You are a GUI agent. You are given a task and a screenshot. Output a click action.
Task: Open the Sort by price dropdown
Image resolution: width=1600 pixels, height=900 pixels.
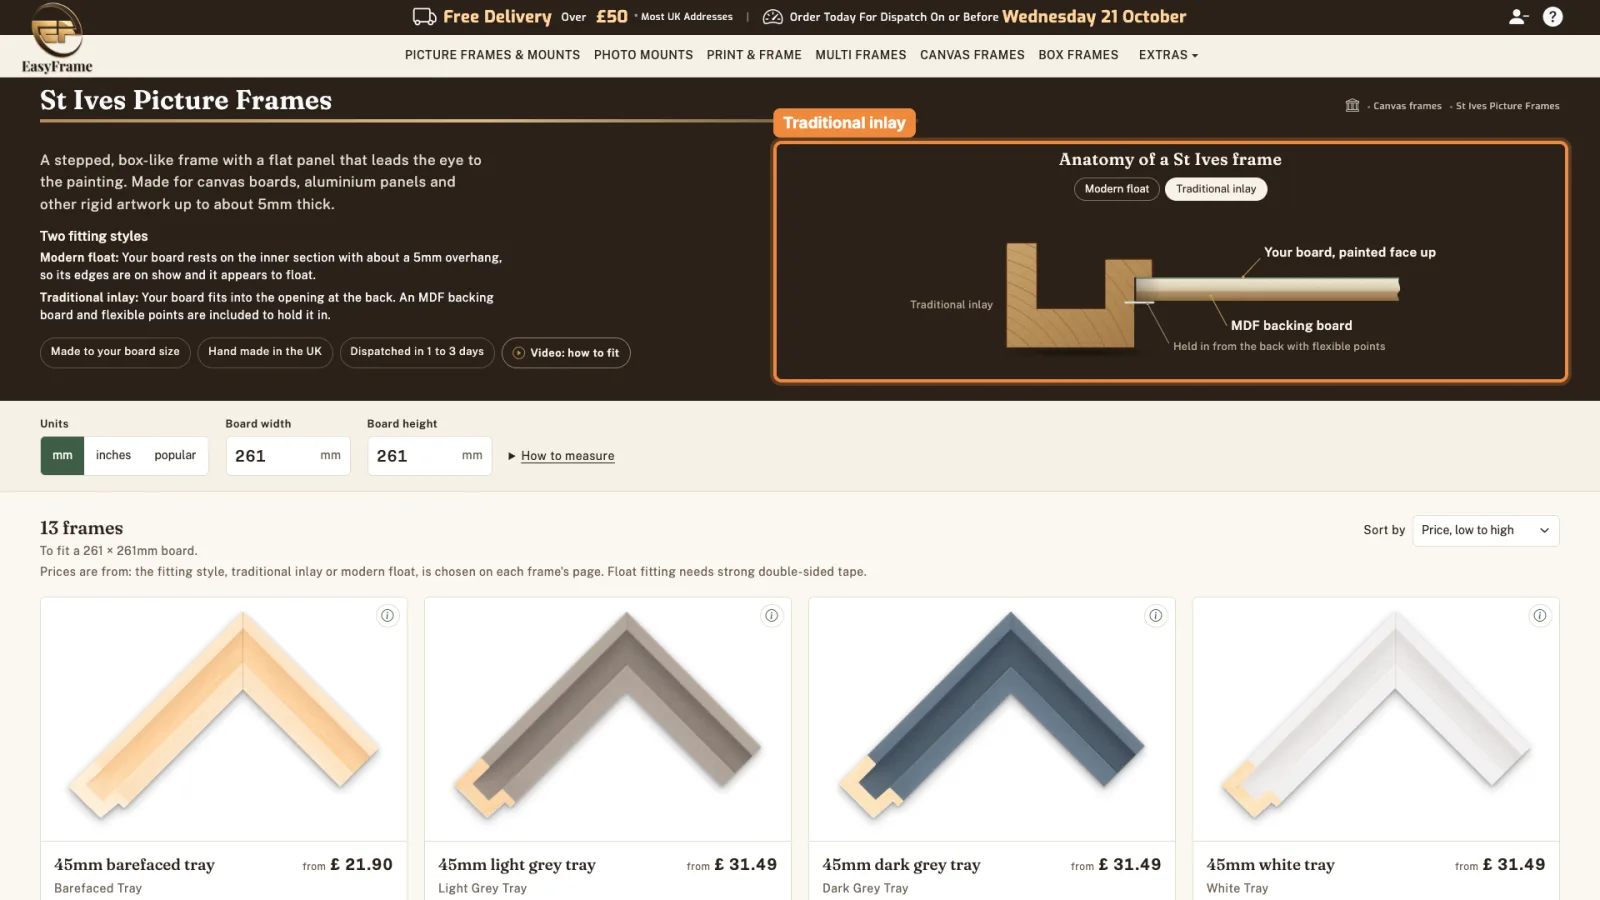point(1485,530)
